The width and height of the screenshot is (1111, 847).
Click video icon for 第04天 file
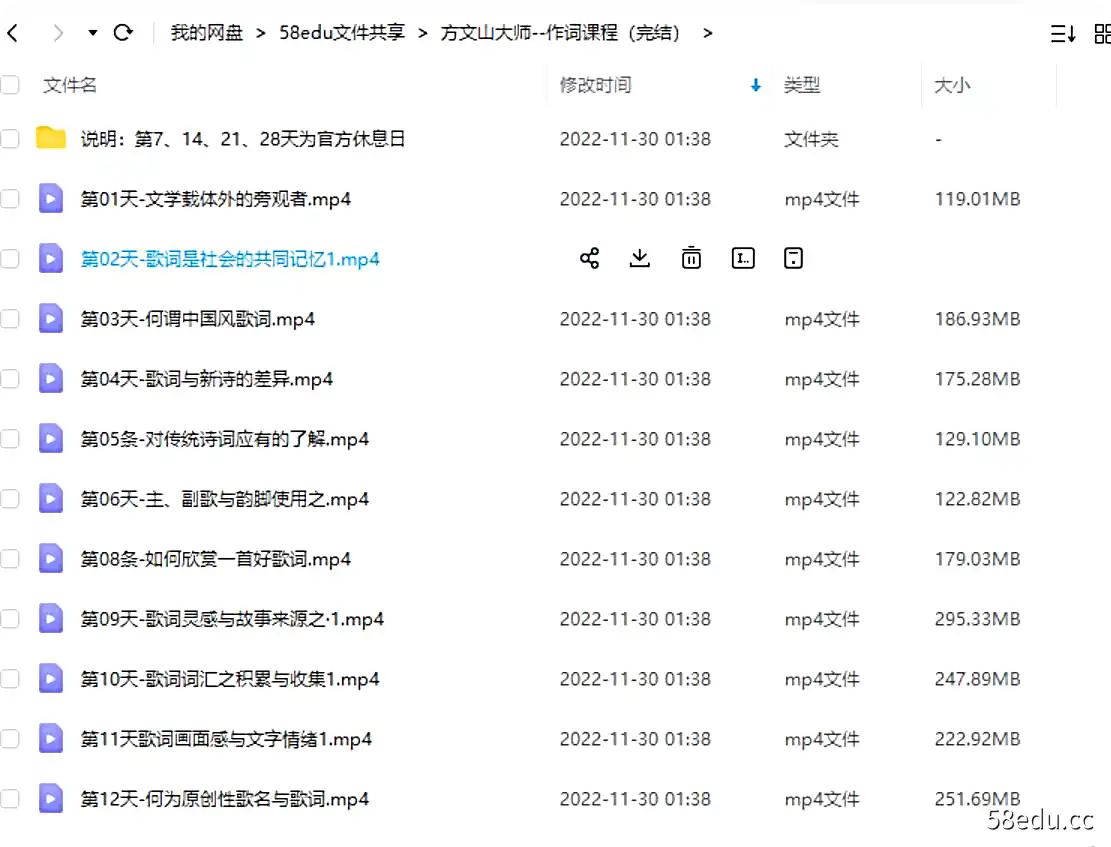click(50, 378)
